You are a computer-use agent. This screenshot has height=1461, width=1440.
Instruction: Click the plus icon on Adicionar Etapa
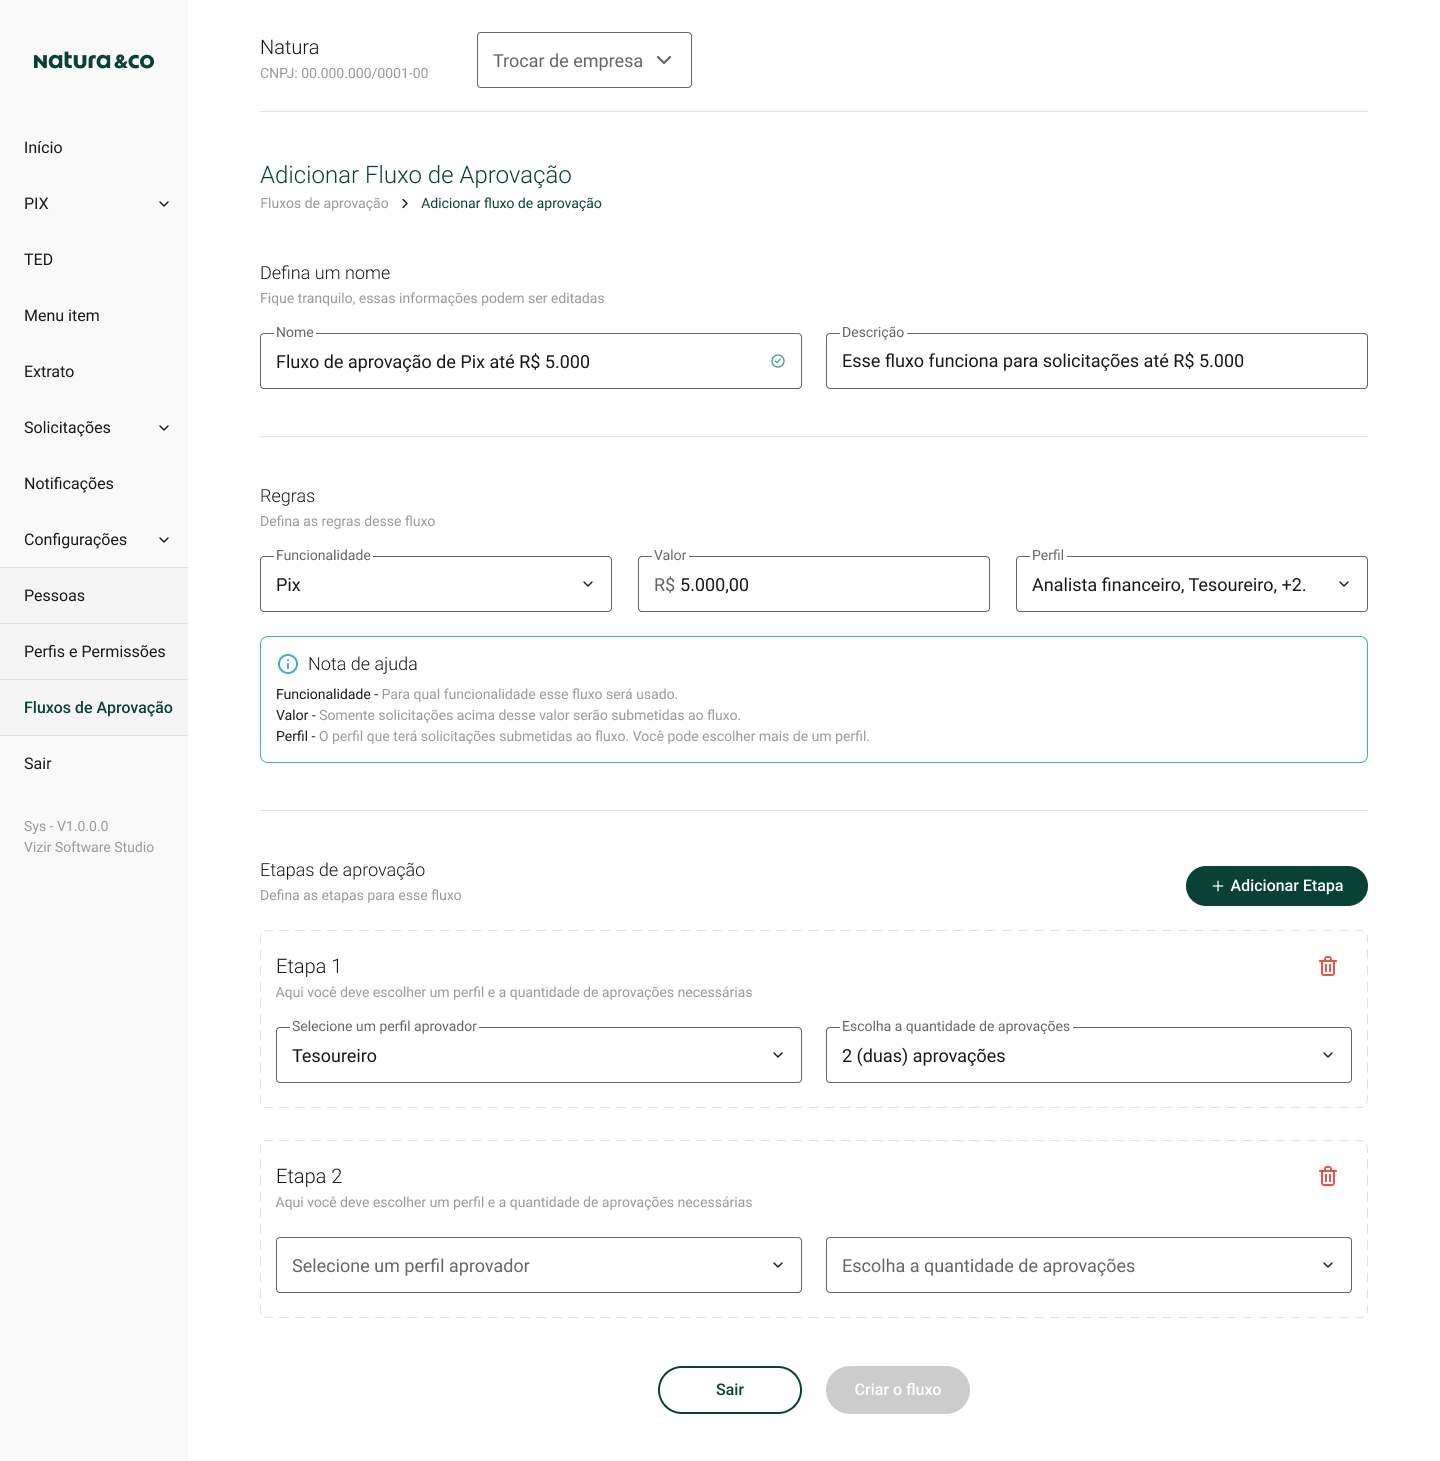click(x=1217, y=886)
